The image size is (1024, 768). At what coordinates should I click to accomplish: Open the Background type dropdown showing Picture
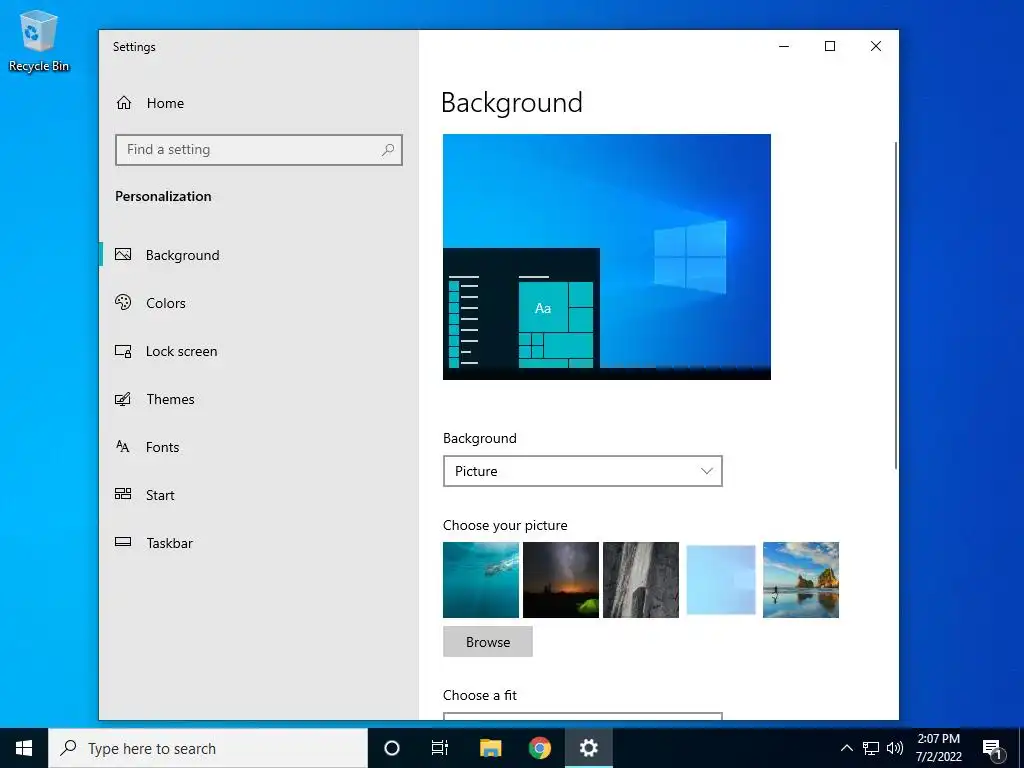(x=583, y=471)
